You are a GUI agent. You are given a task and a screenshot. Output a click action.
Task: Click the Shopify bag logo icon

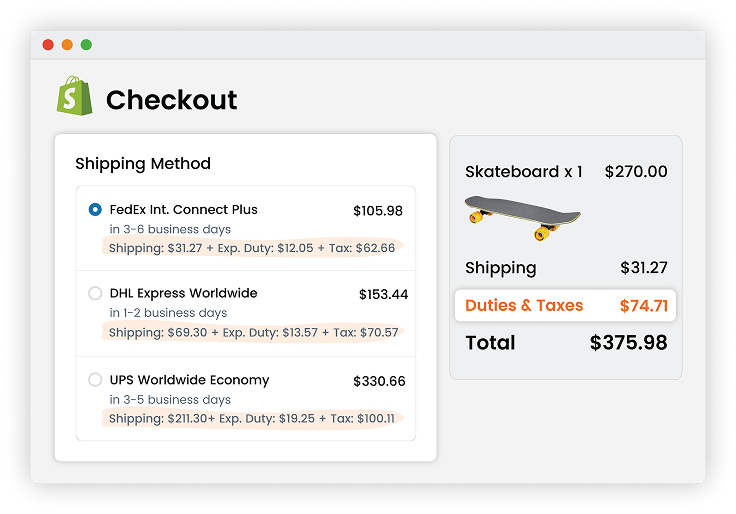(74, 96)
